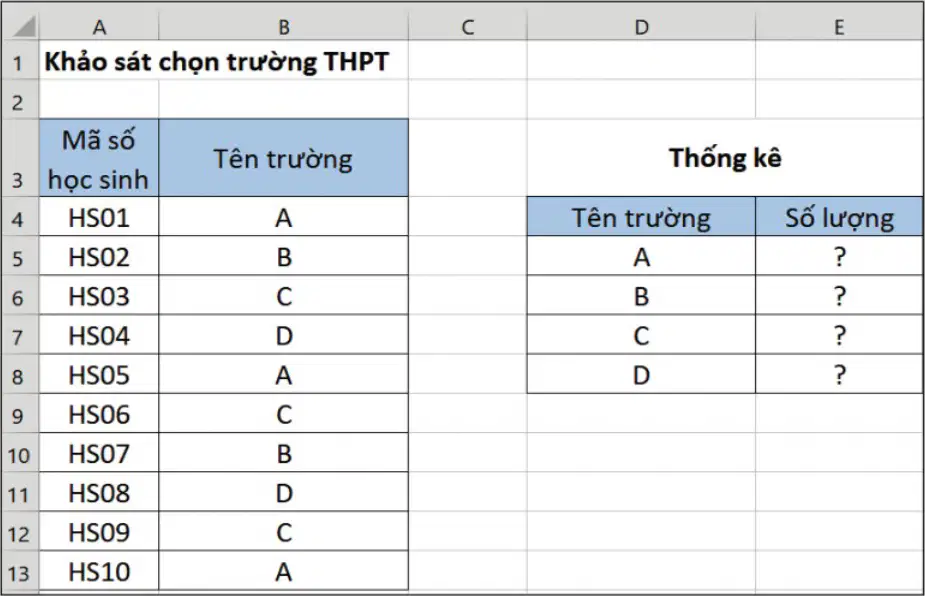The image size is (925, 596).
Task: Click the question mark cell for school A
Action: click(839, 256)
